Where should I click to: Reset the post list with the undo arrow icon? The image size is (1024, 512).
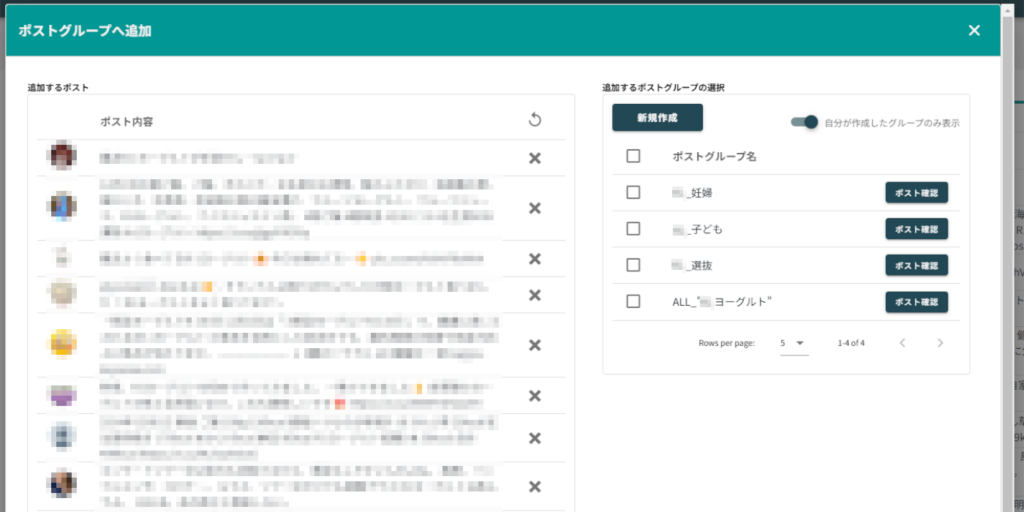pyautogui.click(x=535, y=120)
